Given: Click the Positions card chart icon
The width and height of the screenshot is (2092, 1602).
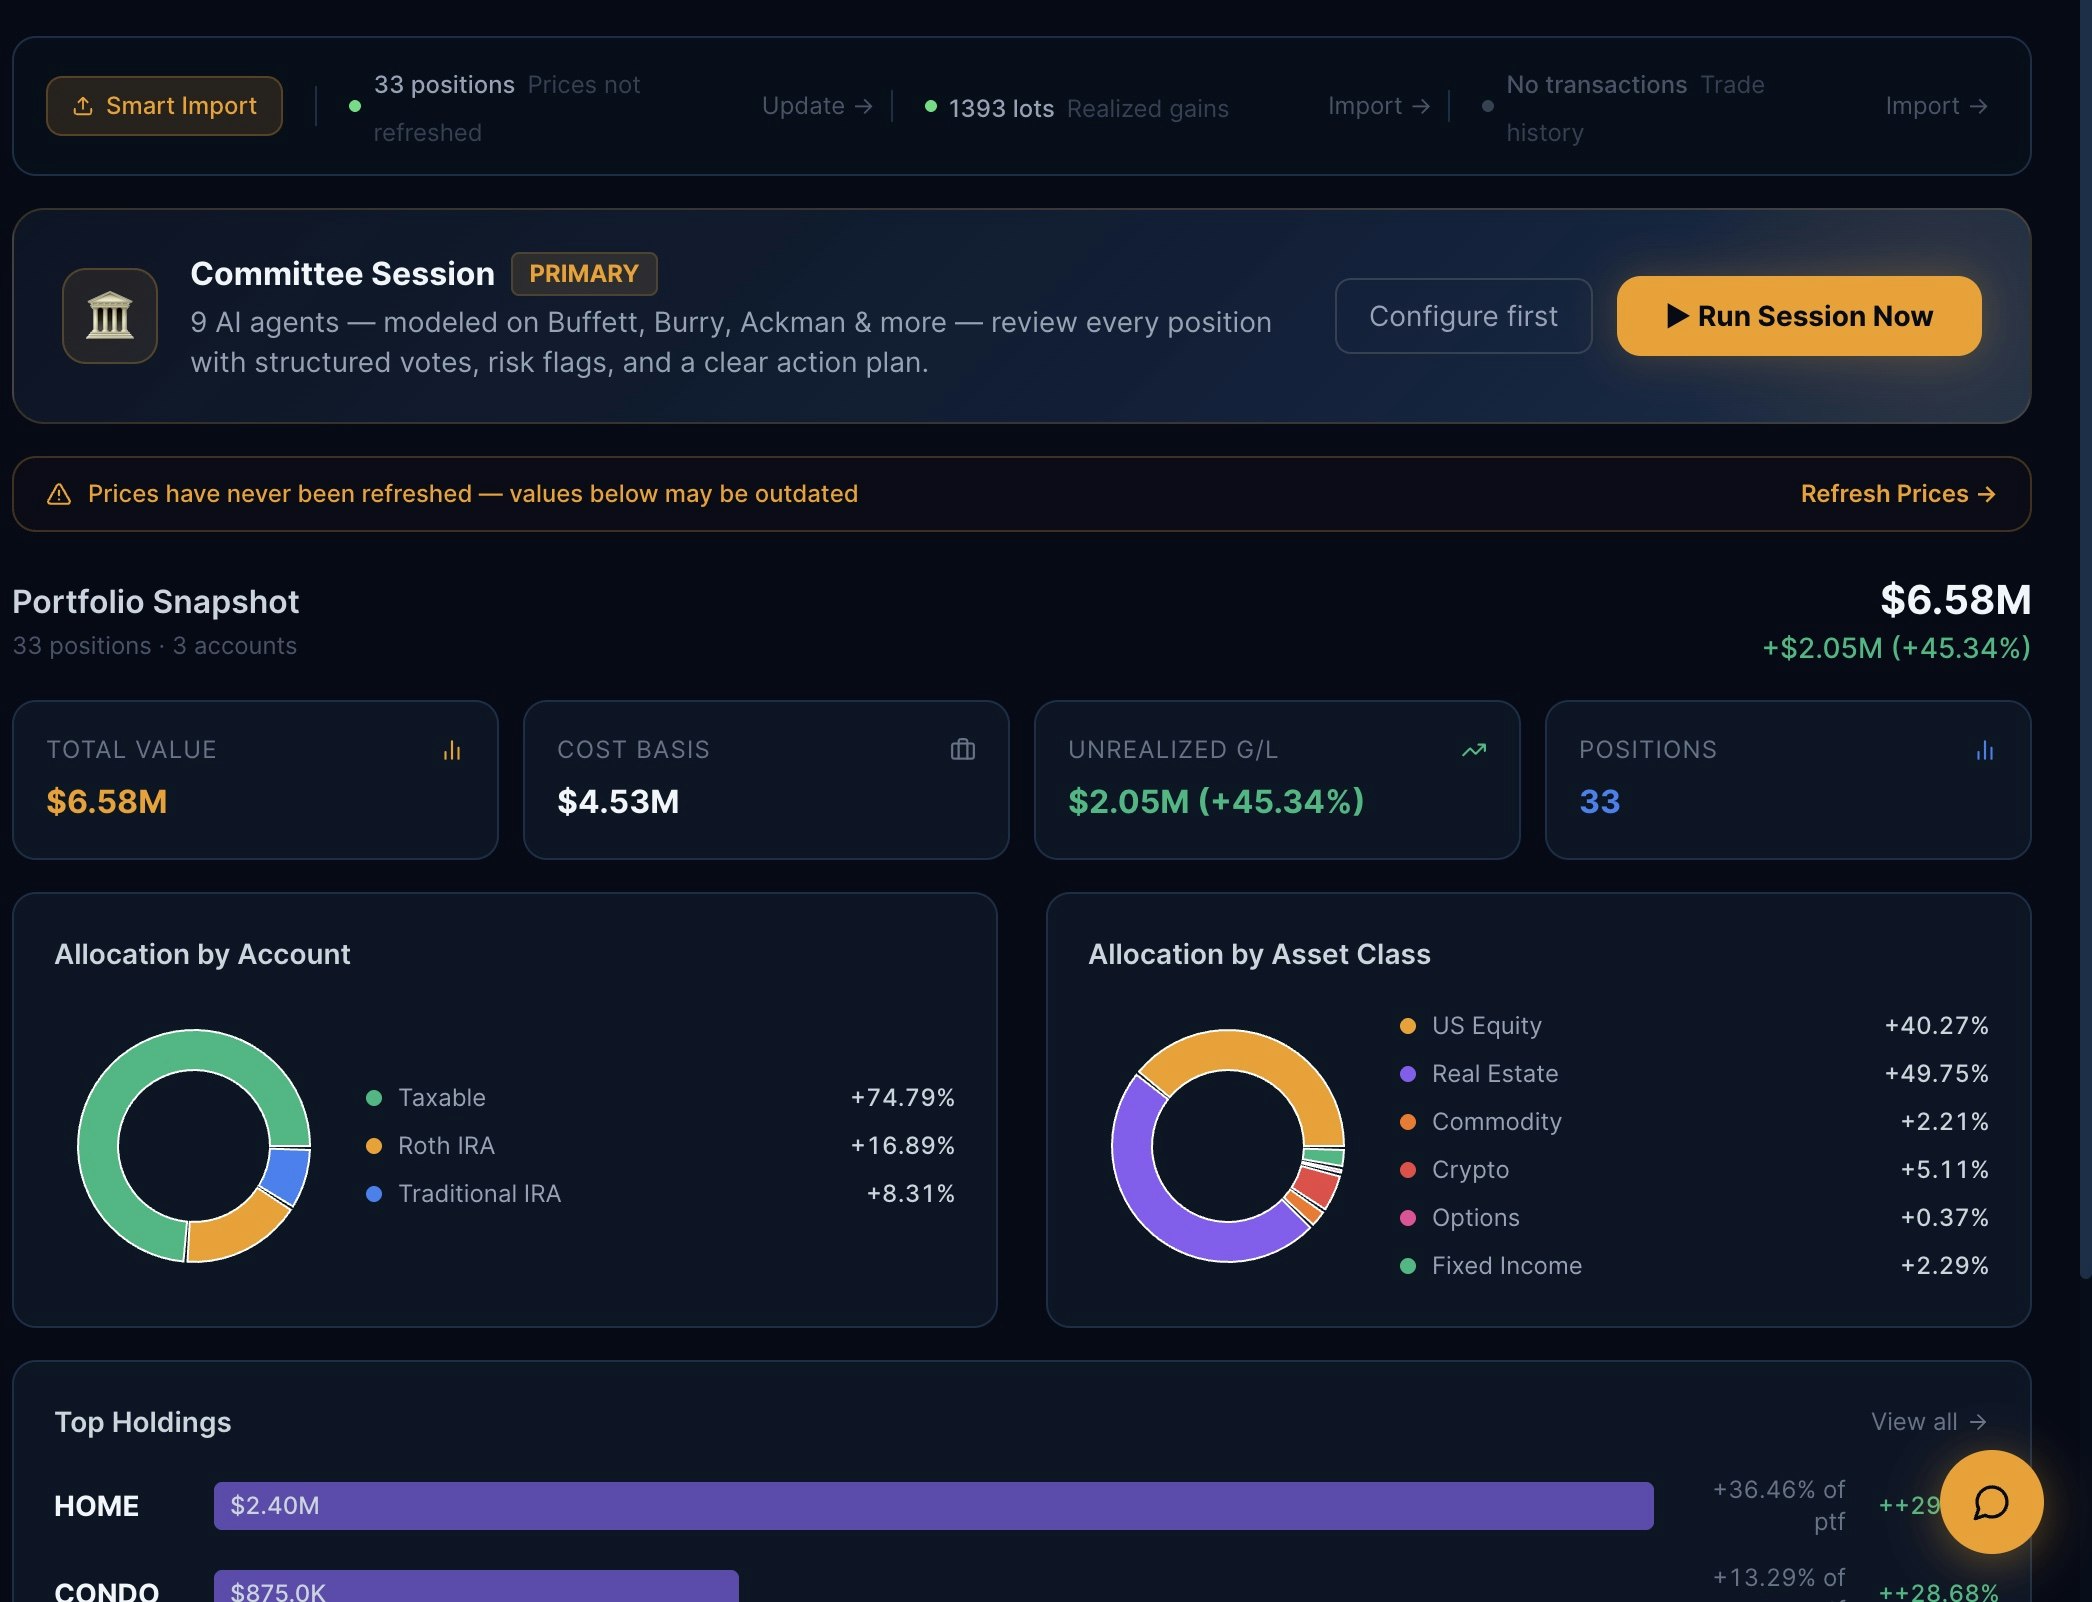Looking at the screenshot, I should (1984, 750).
